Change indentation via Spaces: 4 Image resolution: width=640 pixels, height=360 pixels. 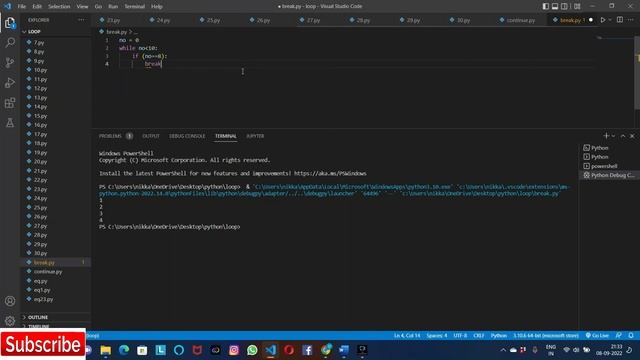click(x=437, y=336)
